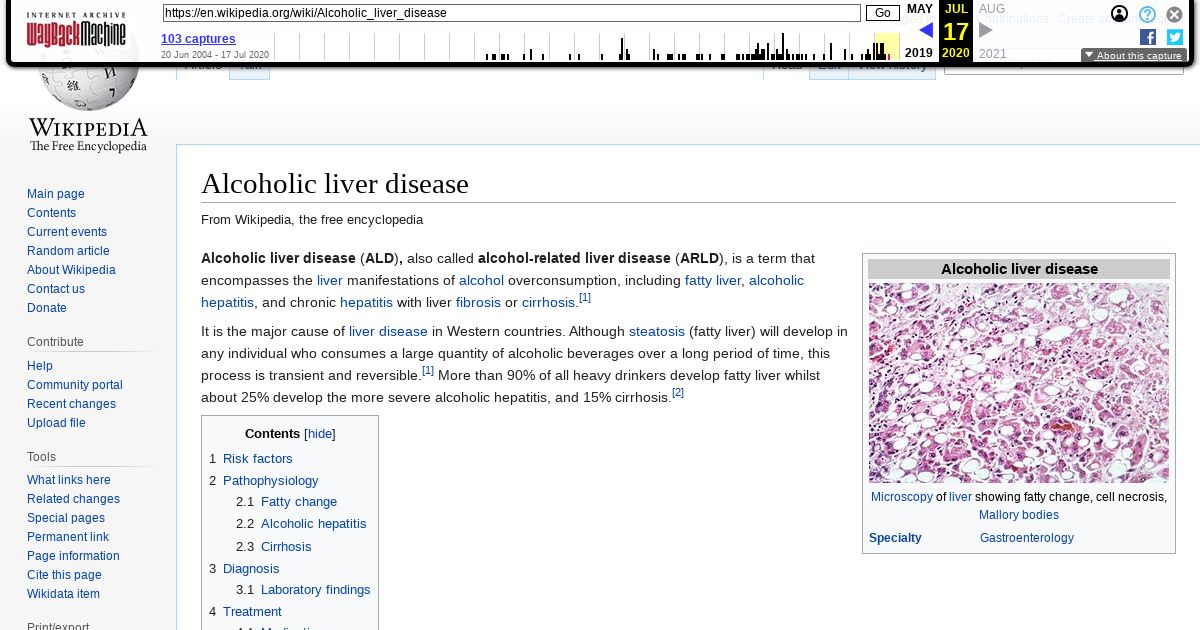Screen dimensions: 1200x630
Task: Open Specialty link in infobox
Action: point(895,538)
